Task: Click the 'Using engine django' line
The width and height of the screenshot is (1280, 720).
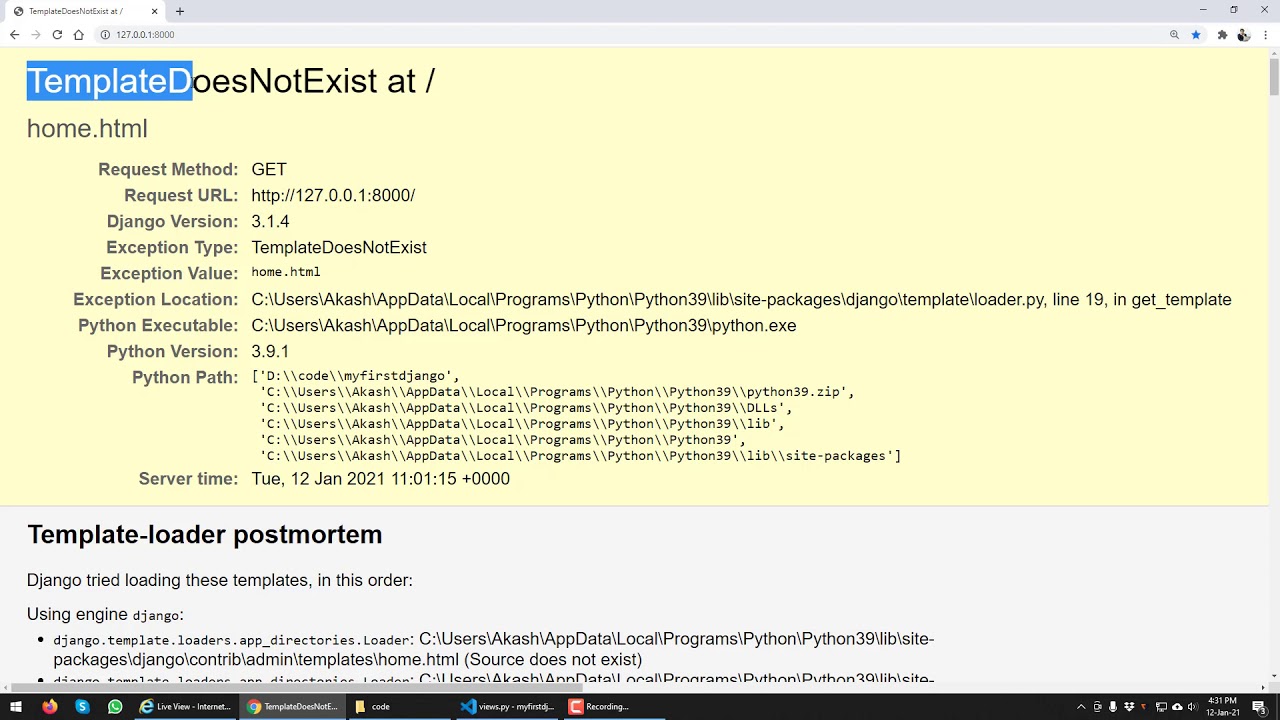Action: [105, 615]
